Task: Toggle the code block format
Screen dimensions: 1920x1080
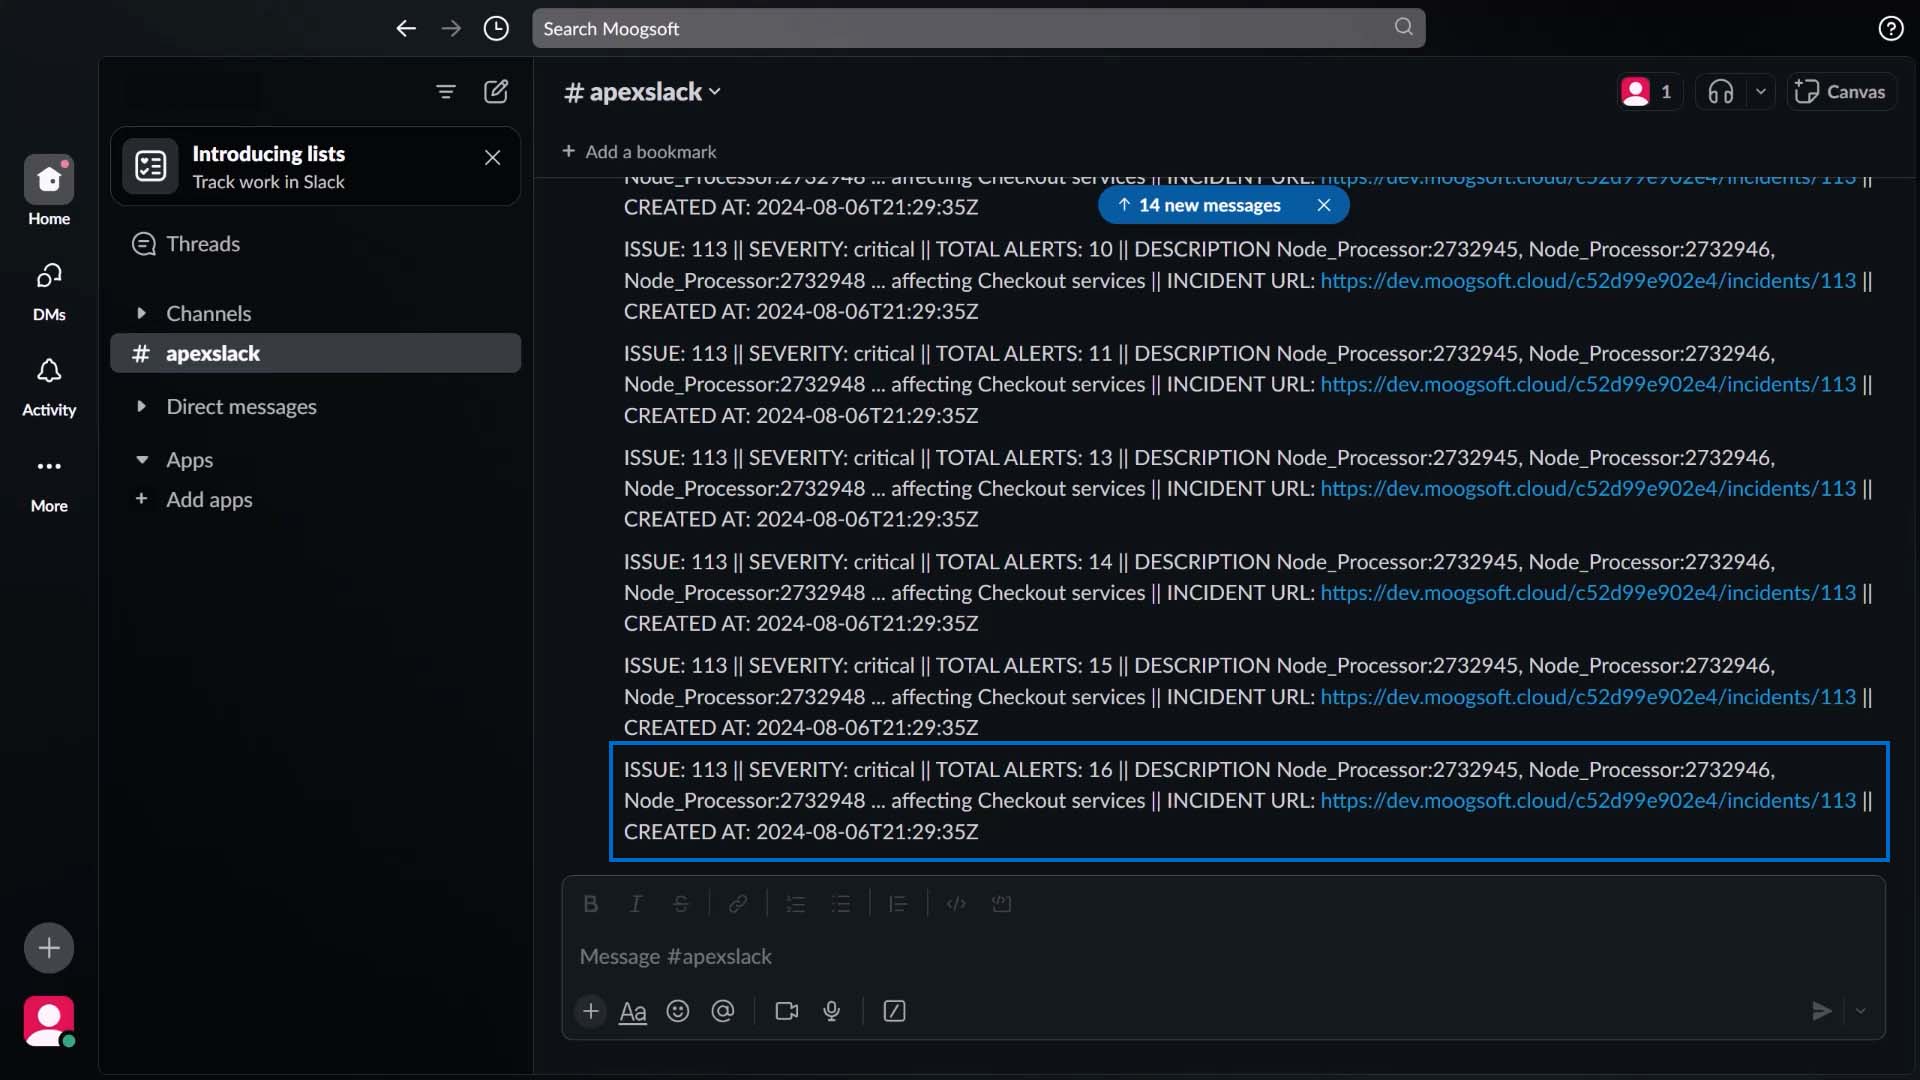Action: tap(1001, 904)
